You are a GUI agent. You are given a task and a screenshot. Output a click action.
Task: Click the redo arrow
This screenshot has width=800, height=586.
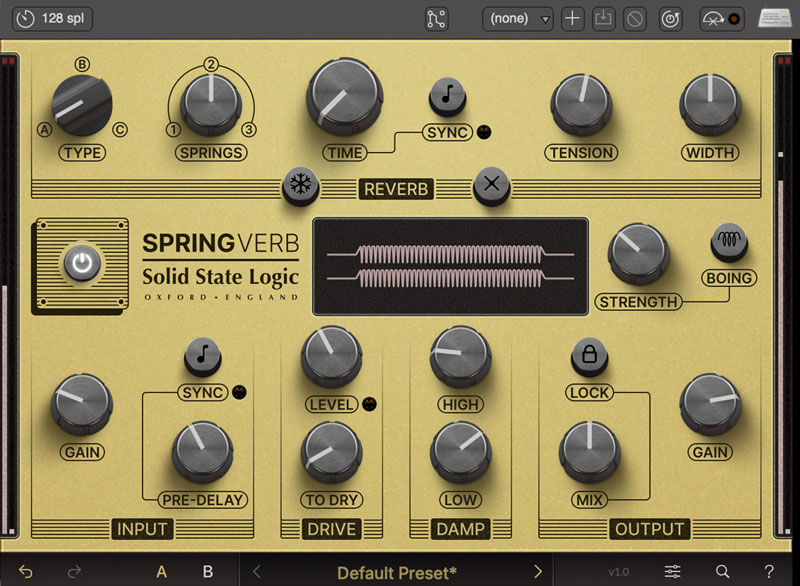click(x=74, y=572)
